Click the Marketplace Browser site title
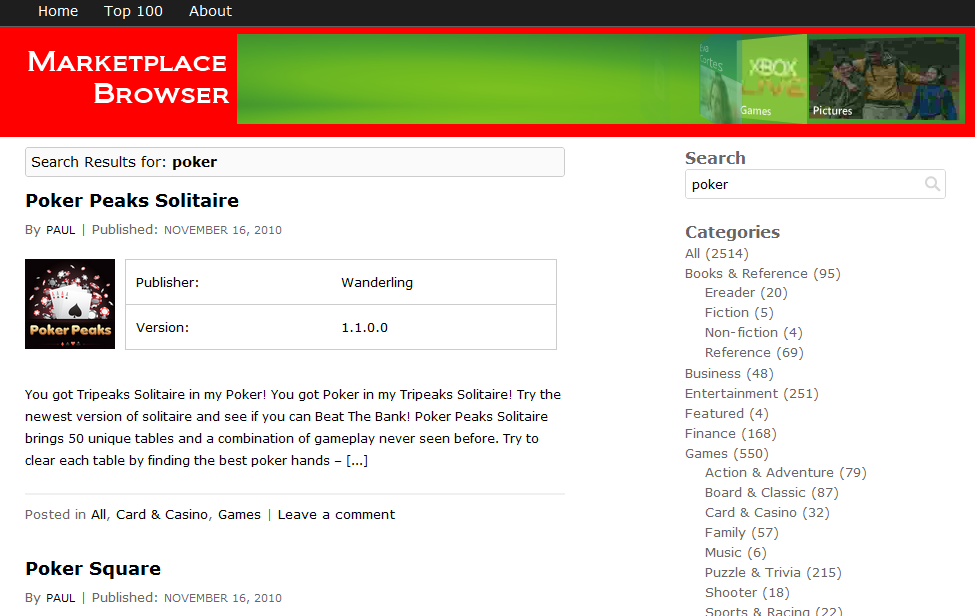975x616 pixels. coord(128,78)
